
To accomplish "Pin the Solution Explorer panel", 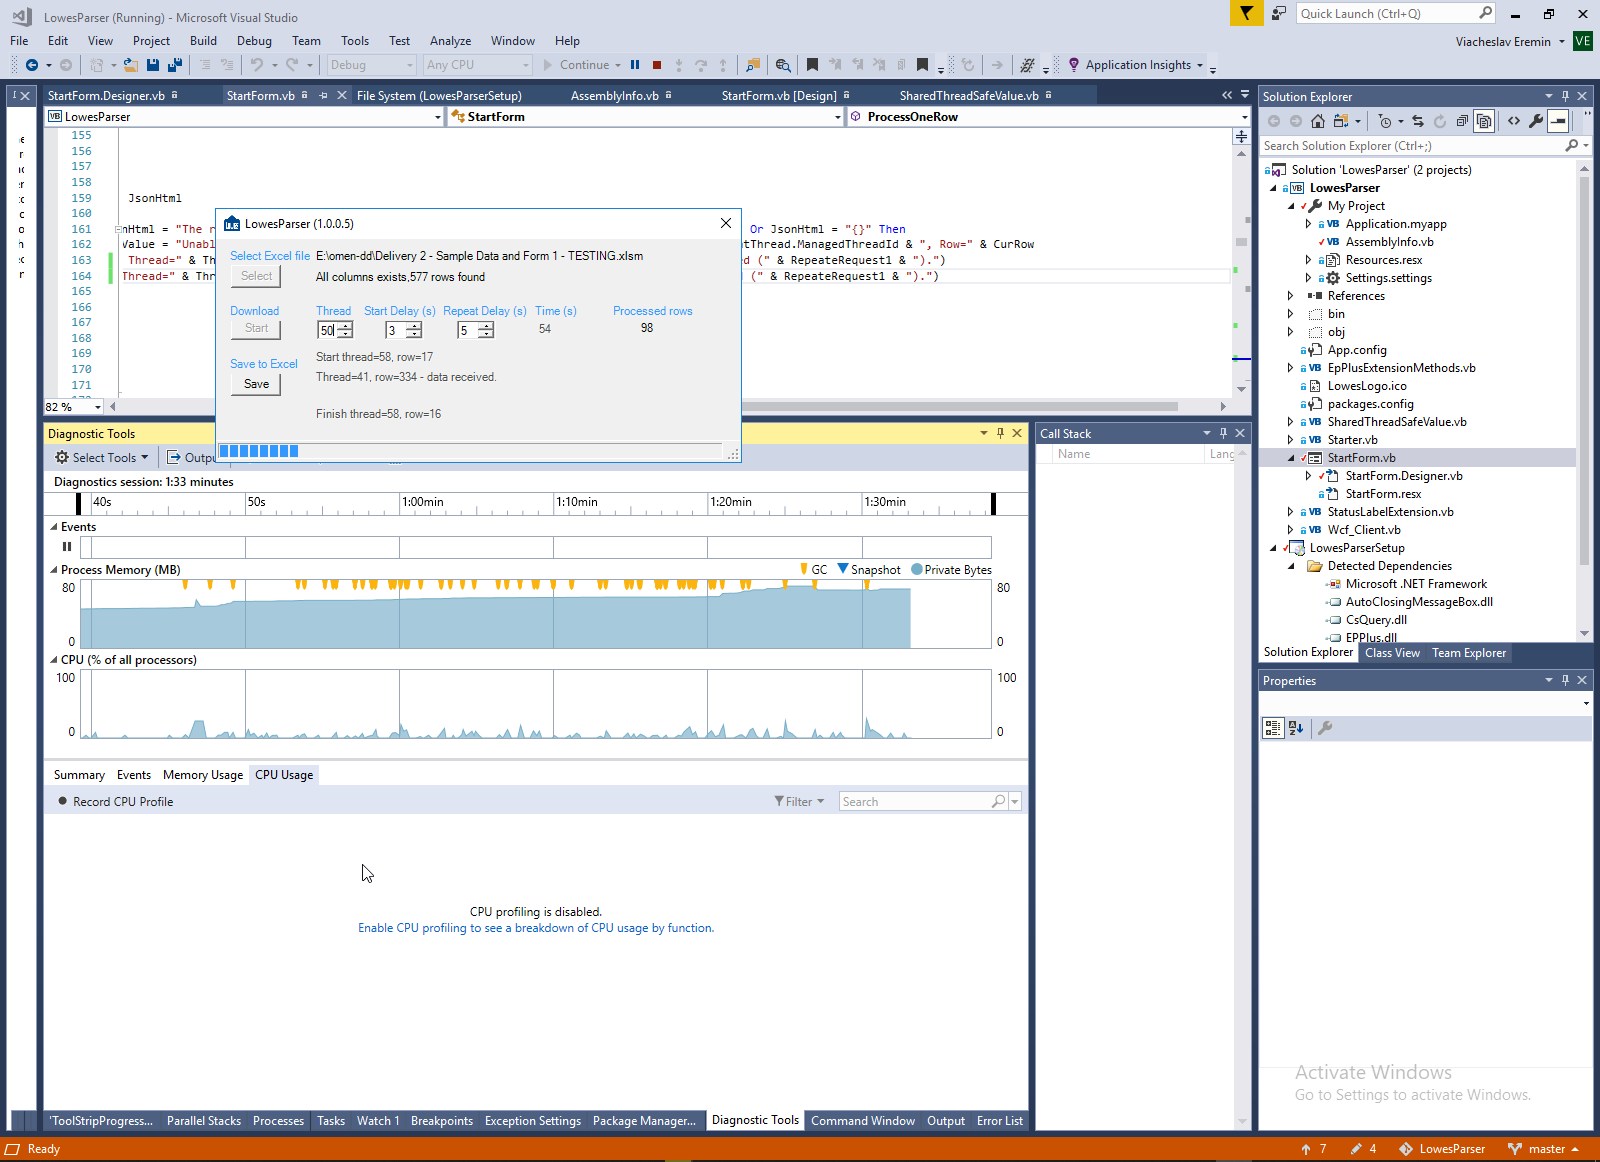I will point(1565,96).
